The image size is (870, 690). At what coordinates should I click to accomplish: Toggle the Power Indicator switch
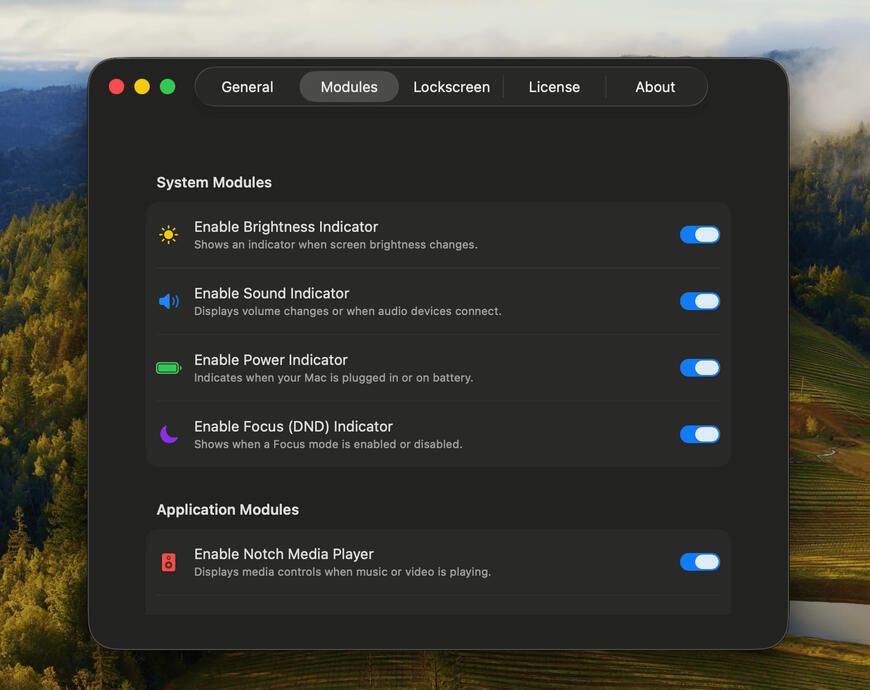click(699, 368)
